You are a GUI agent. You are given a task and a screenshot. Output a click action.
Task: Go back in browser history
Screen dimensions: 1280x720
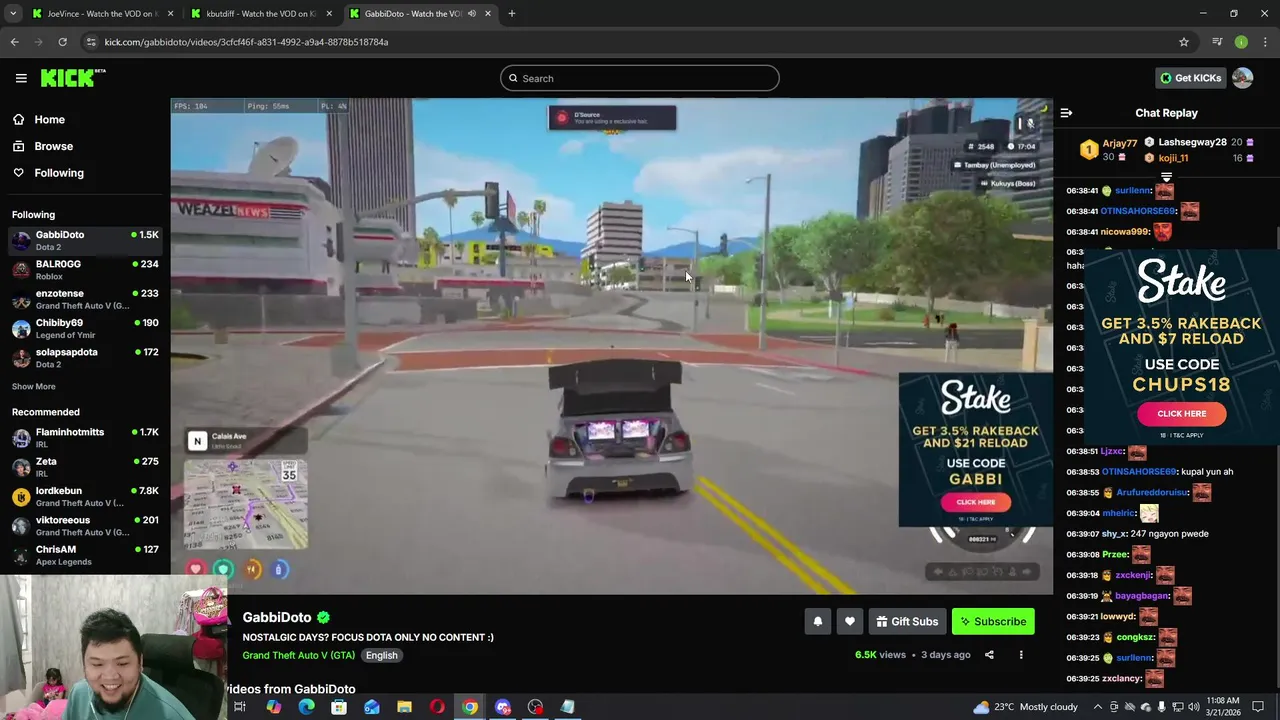[14, 42]
